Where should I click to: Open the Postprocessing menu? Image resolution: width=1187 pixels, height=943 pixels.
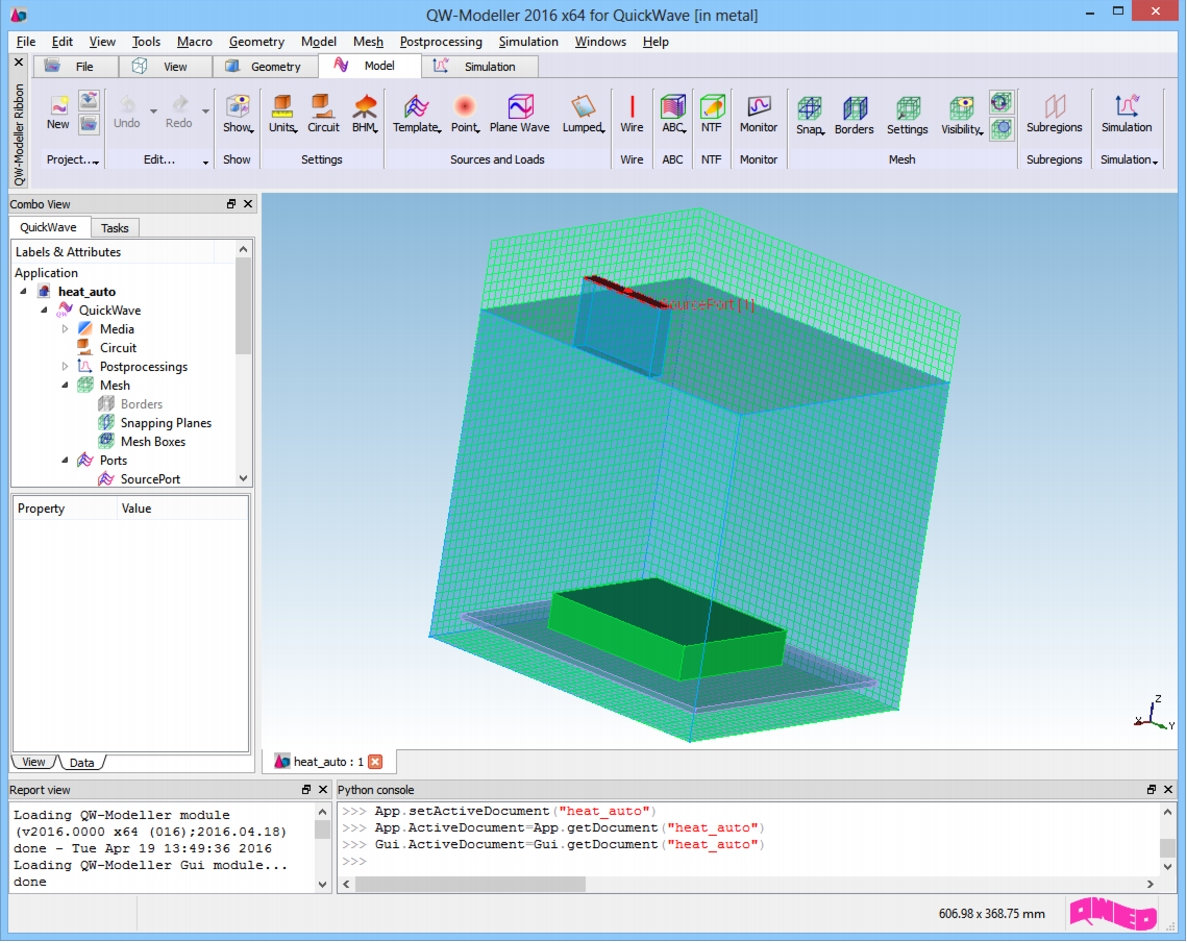click(441, 42)
